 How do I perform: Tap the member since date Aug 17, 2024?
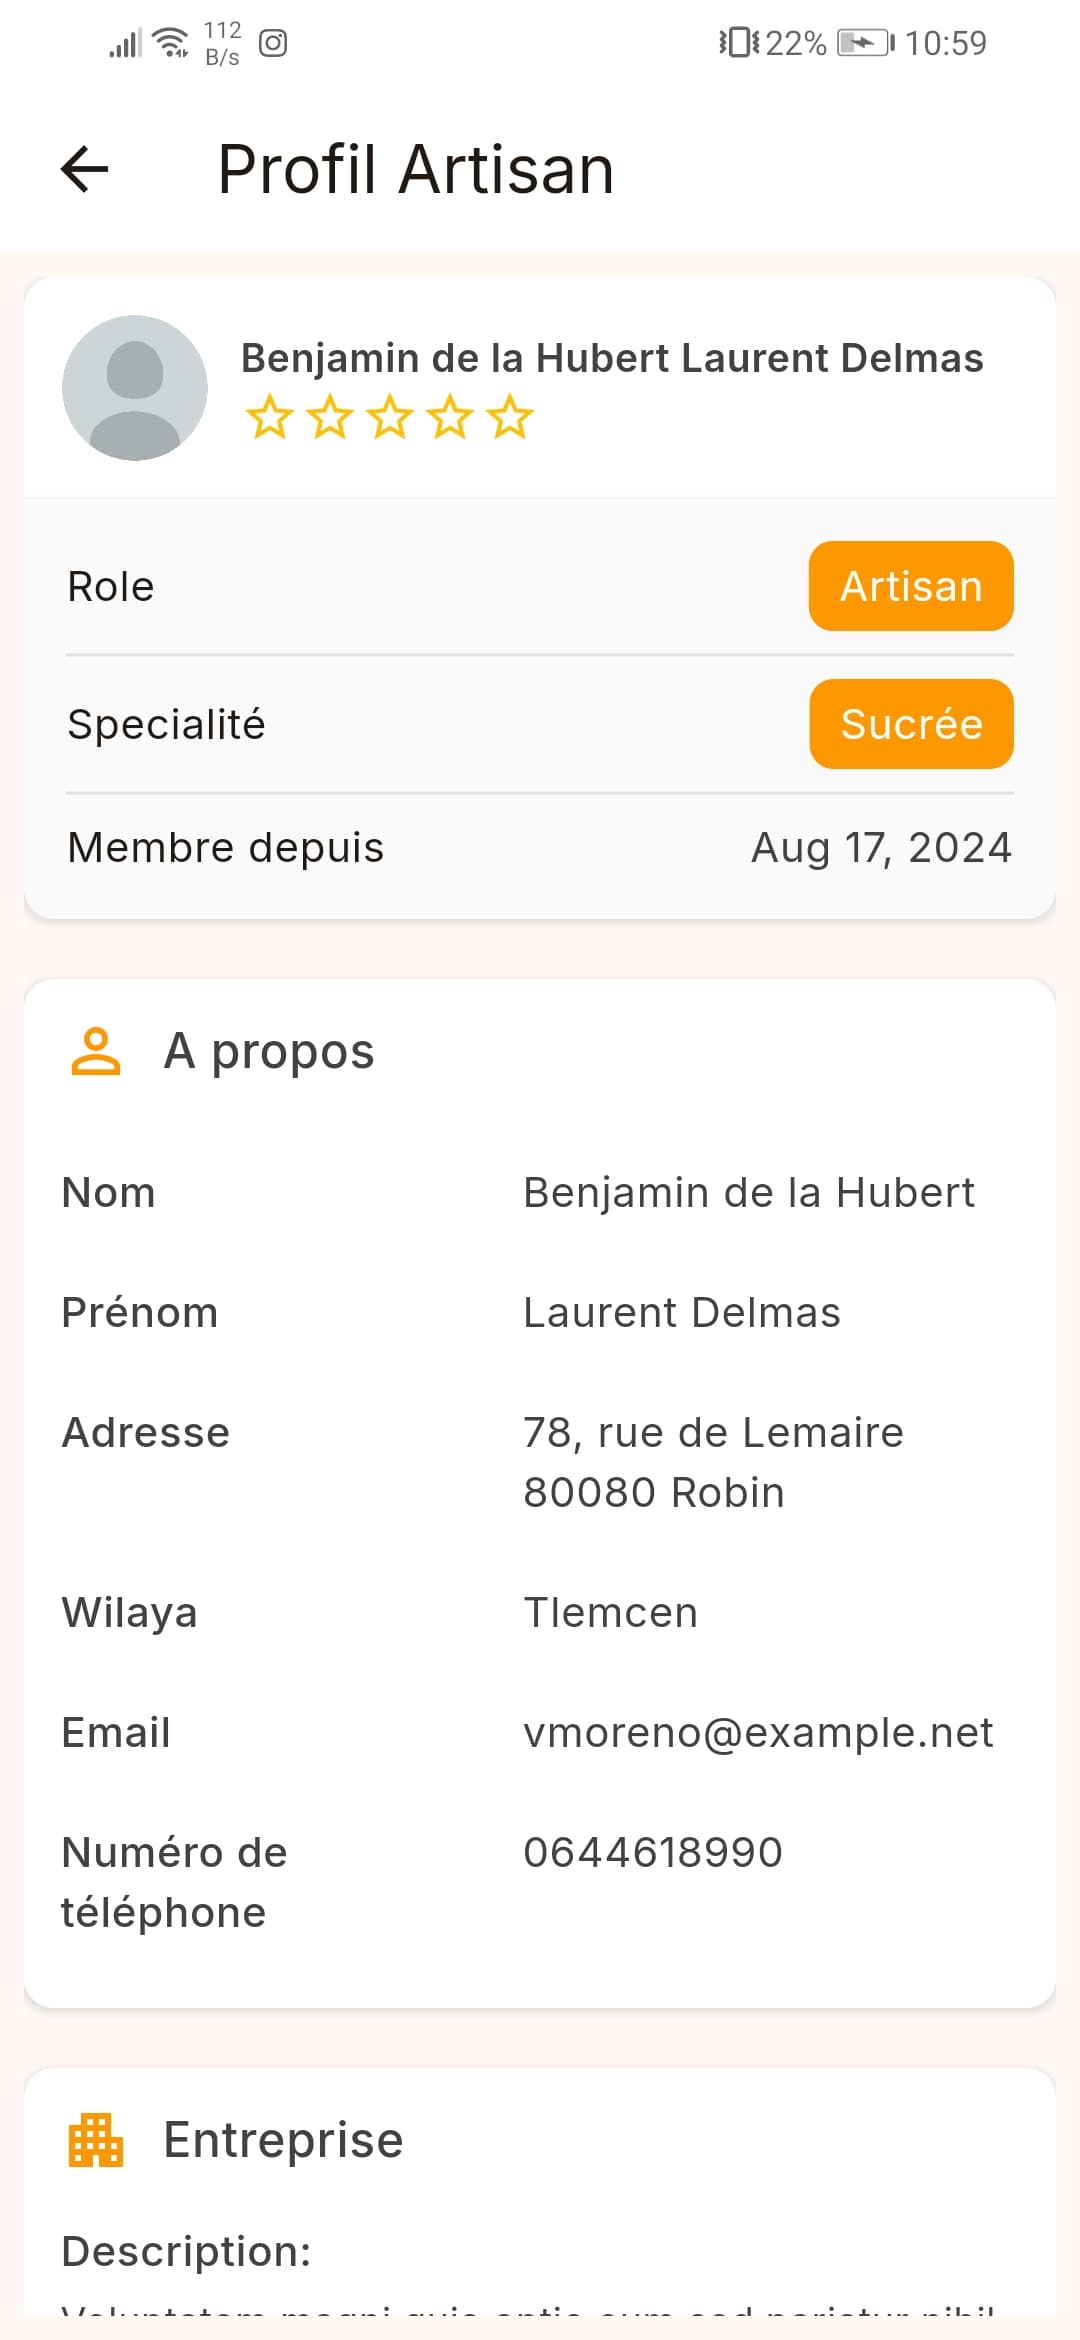(x=881, y=847)
